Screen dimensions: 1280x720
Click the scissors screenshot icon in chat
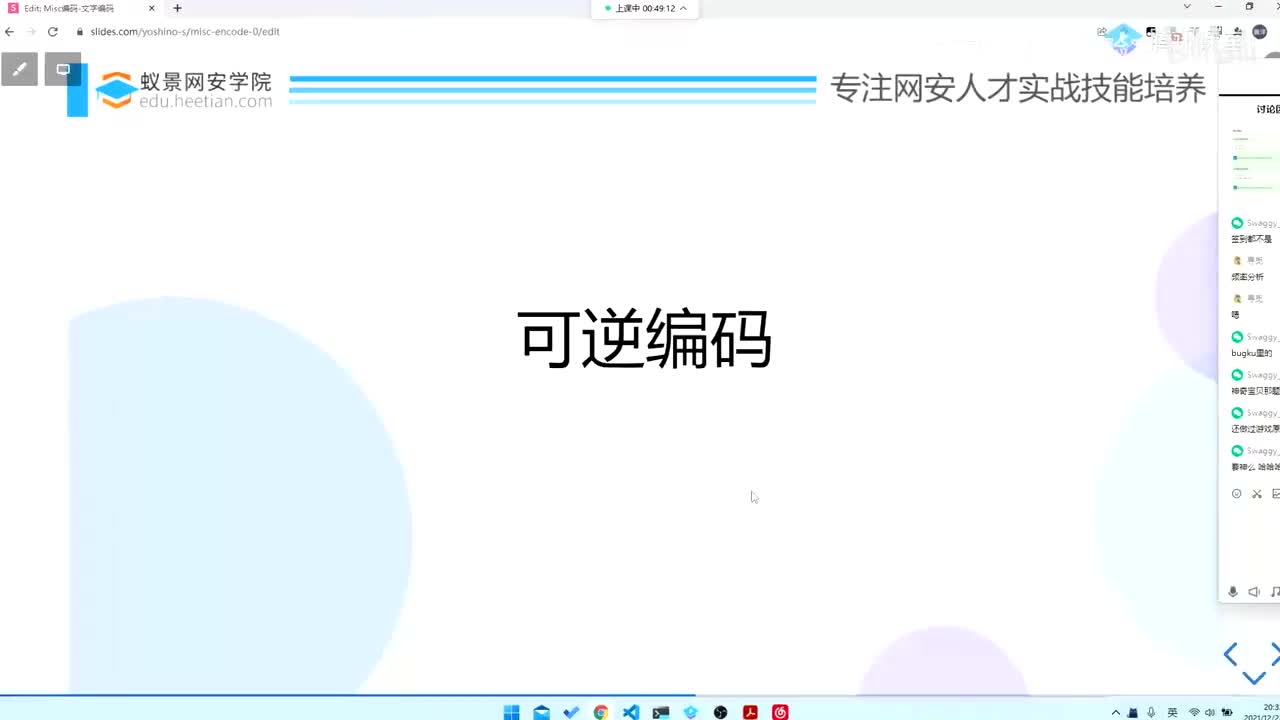1257,494
